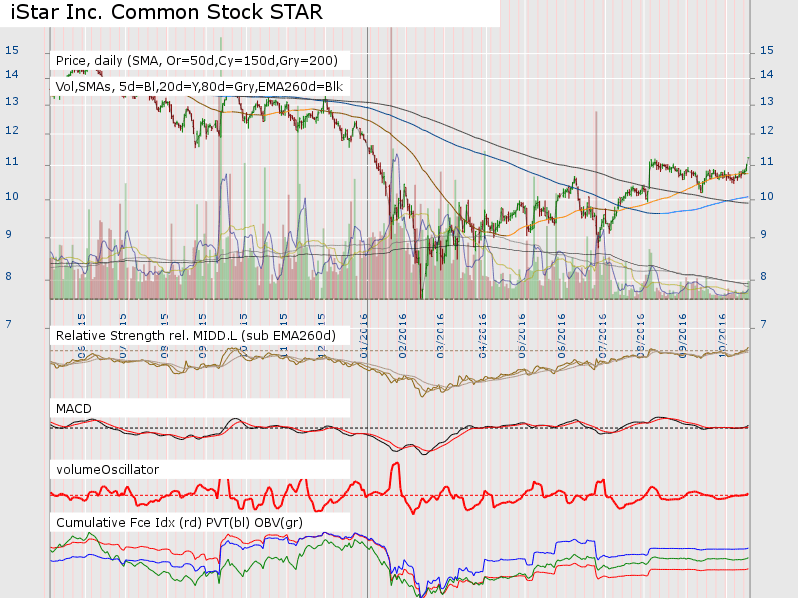This screenshot has width=798, height=598.
Task: Select price level 13 on right axis
Action: pos(766,101)
